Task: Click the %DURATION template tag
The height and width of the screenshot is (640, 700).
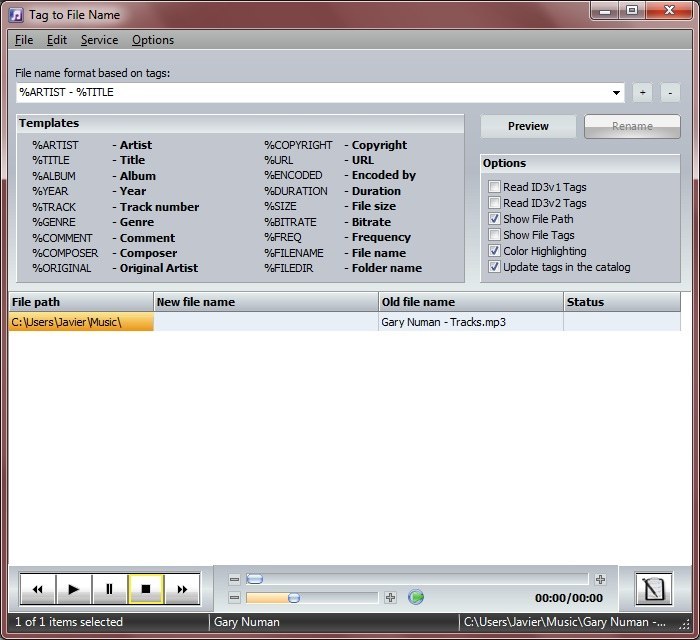Action: (x=296, y=191)
